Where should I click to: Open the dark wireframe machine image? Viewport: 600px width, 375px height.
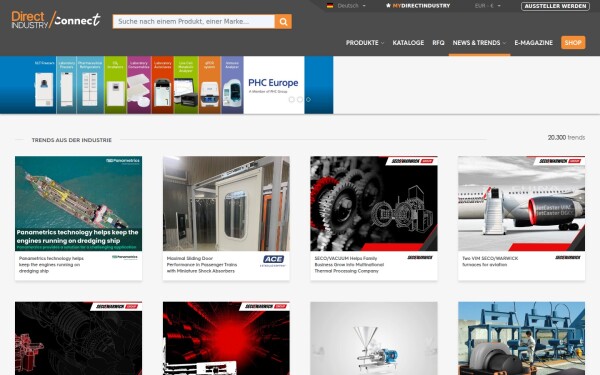[78, 338]
